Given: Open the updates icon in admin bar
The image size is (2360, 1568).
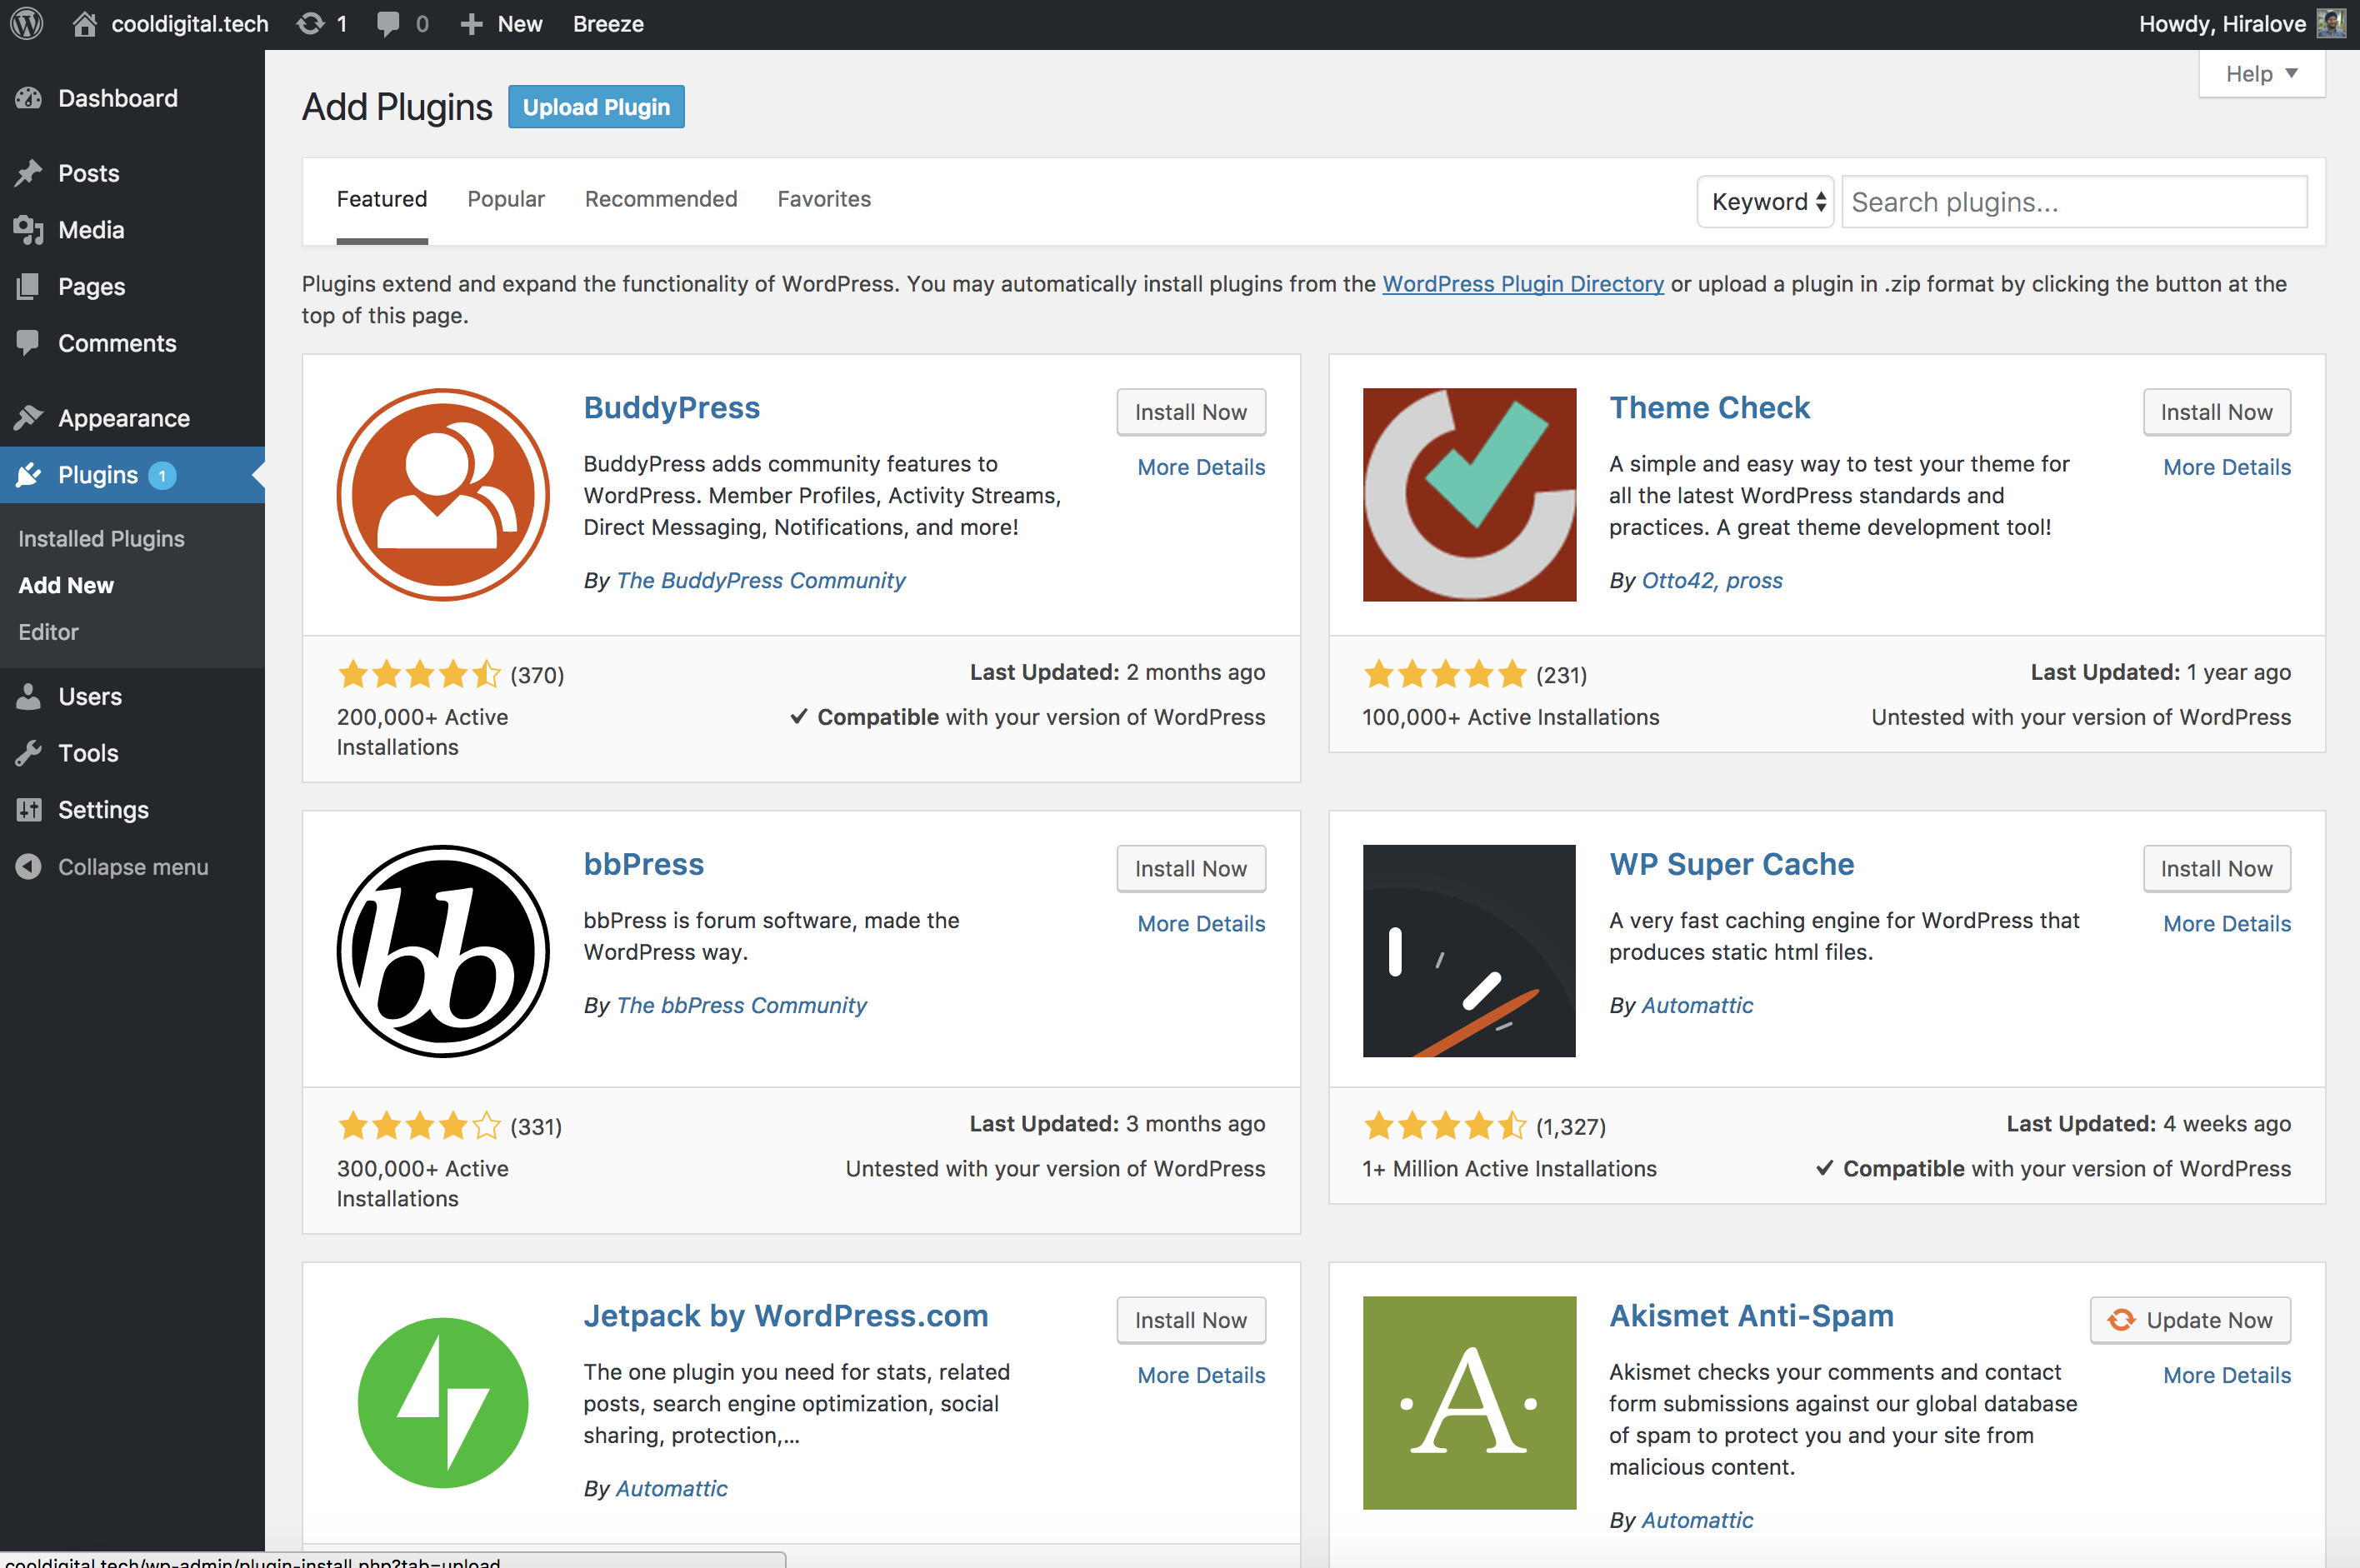Looking at the screenshot, I should [322, 24].
